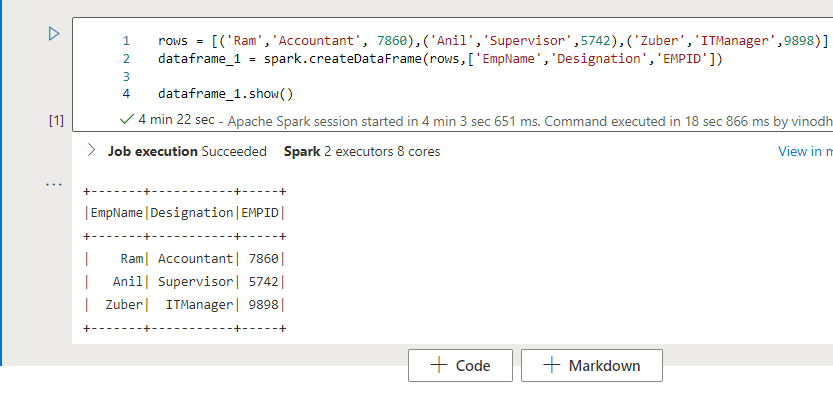Screen dimensions: 833x406
Task: Expand the Job execution details chevron
Action: pyautogui.click(x=92, y=151)
